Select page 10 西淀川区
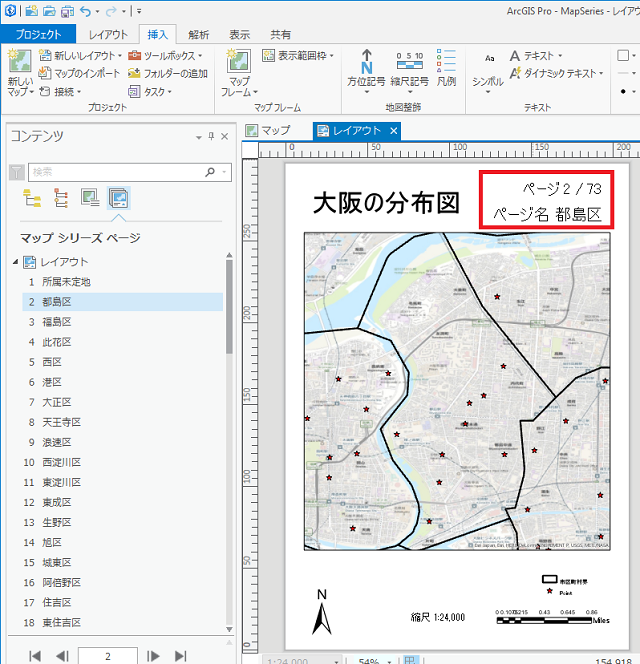The image size is (640, 664). click(122, 462)
